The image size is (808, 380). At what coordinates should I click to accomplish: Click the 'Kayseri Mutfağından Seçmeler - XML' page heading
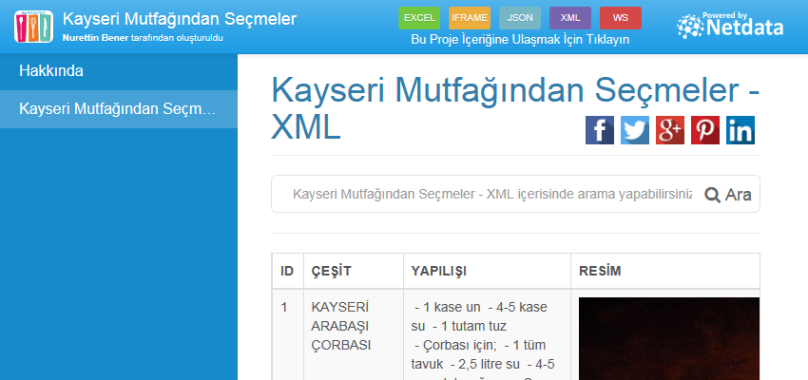point(515,108)
